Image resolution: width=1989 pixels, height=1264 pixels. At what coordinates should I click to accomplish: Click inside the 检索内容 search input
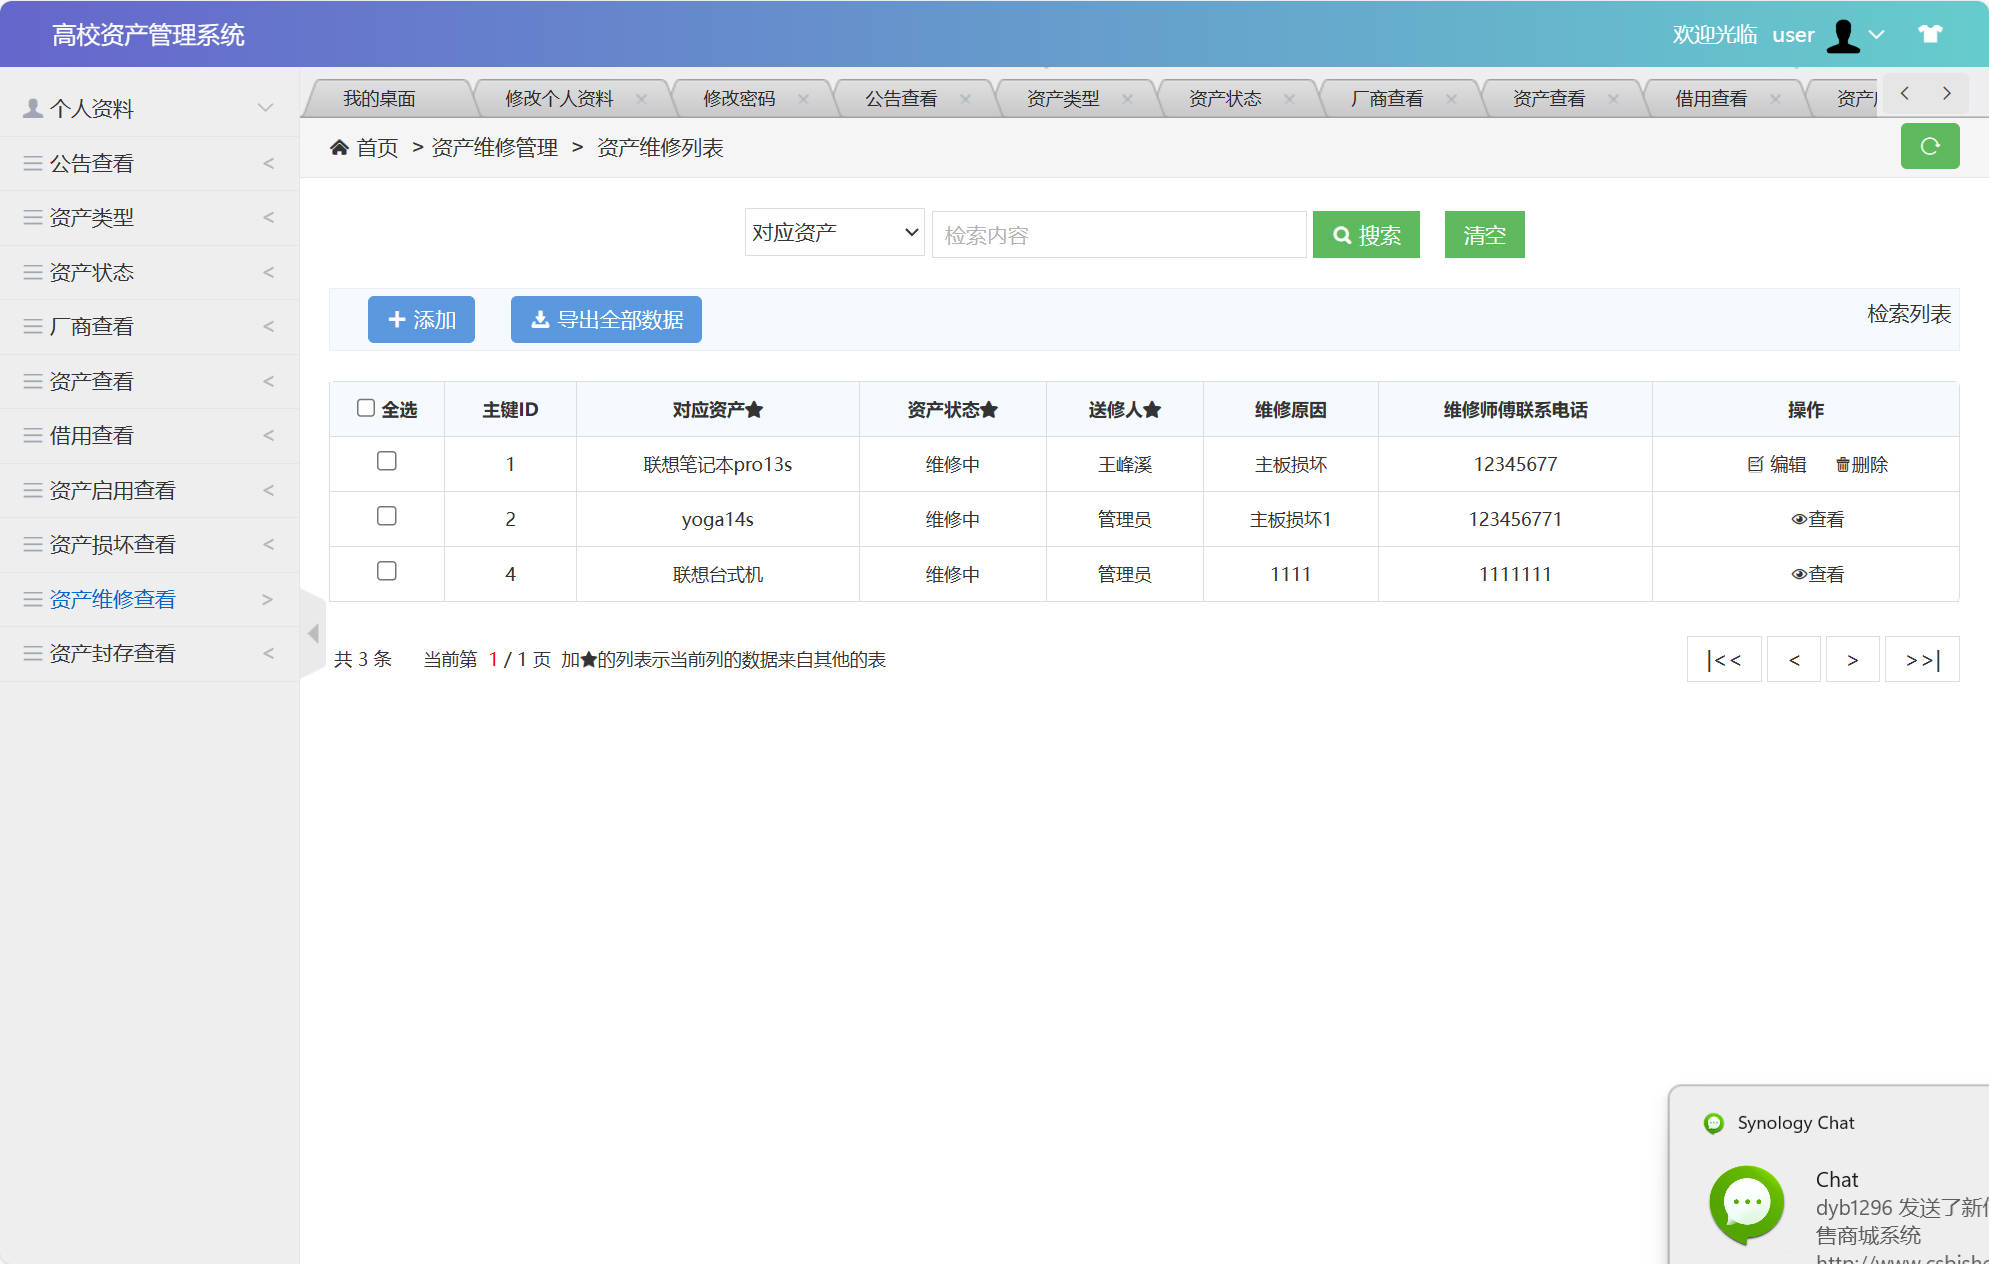(1118, 234)
